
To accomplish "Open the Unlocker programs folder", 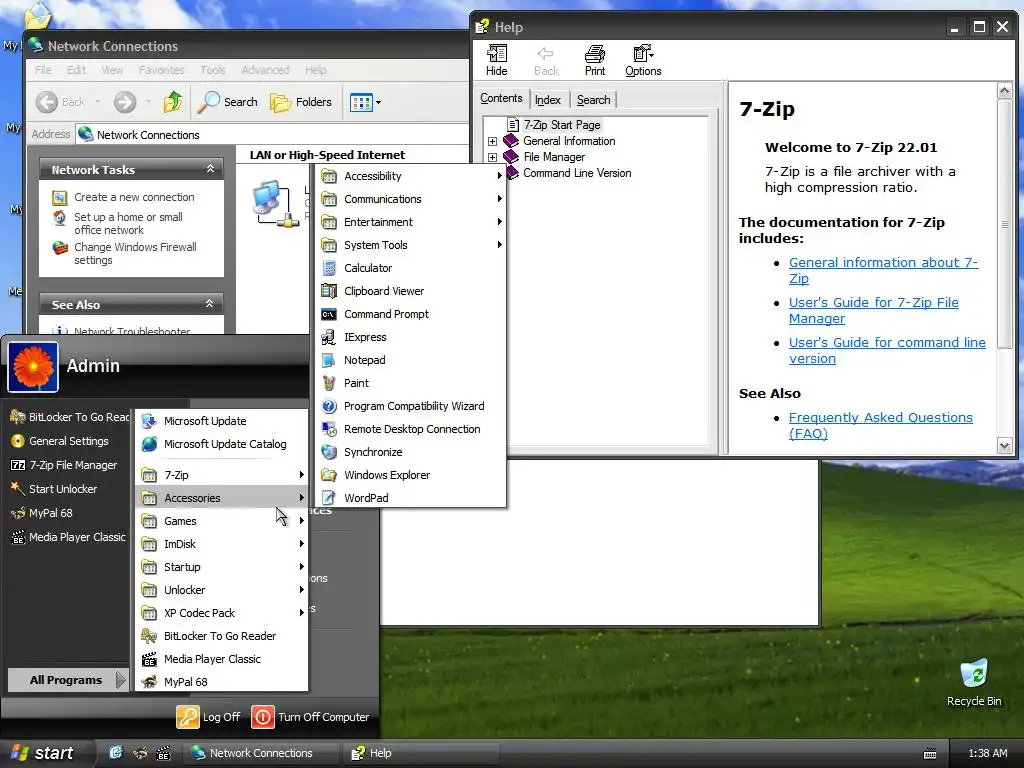I will pyautogui.click(x=221, y=590).
